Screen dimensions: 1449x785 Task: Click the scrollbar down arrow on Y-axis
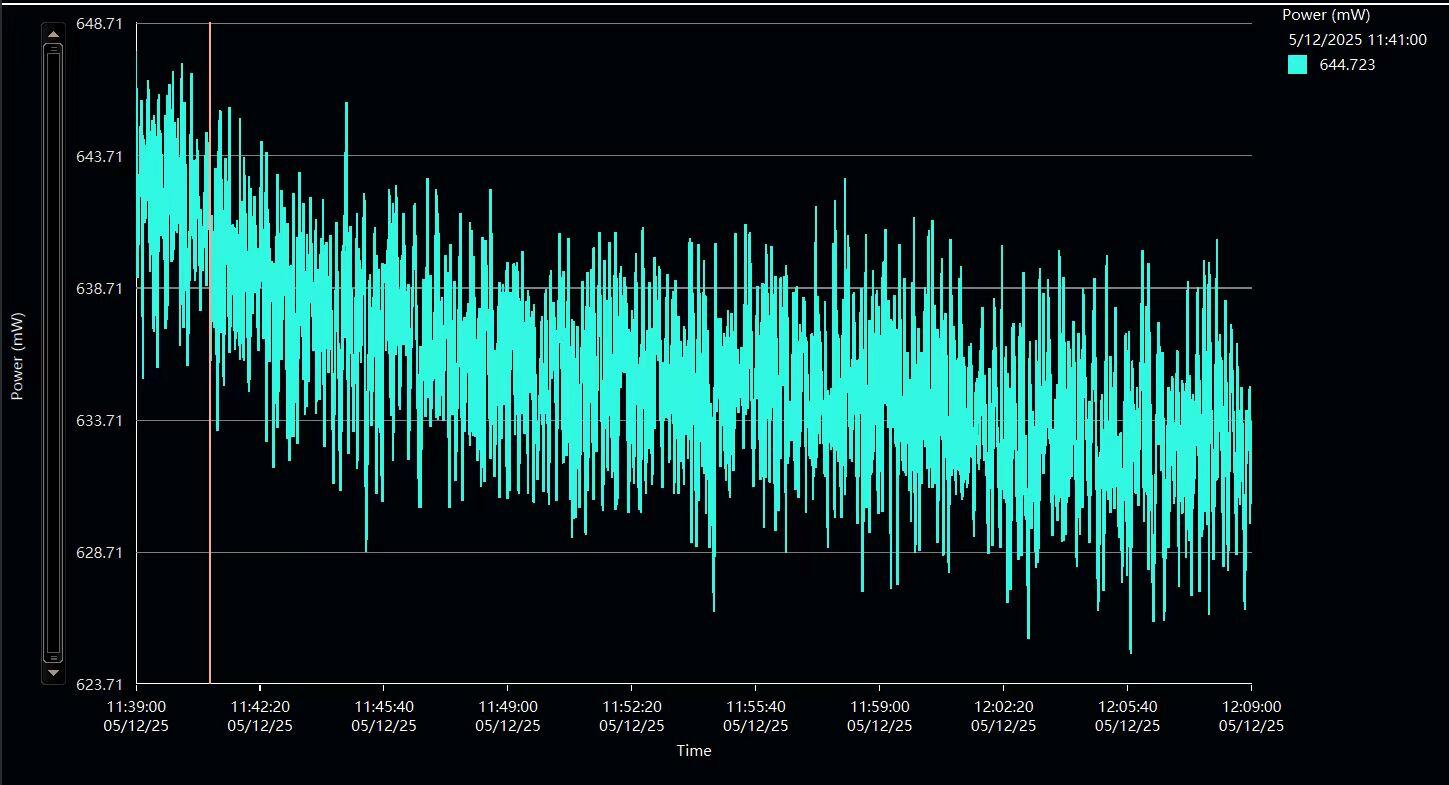click(x=53, y=673)
